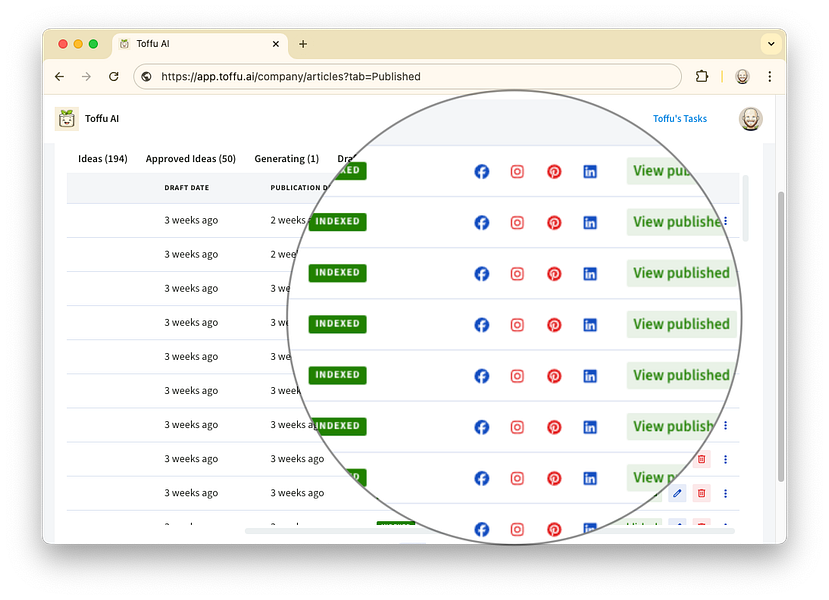Reload the Toffu AI page
This screenshot has height=600, width=829.
point(114,77)
